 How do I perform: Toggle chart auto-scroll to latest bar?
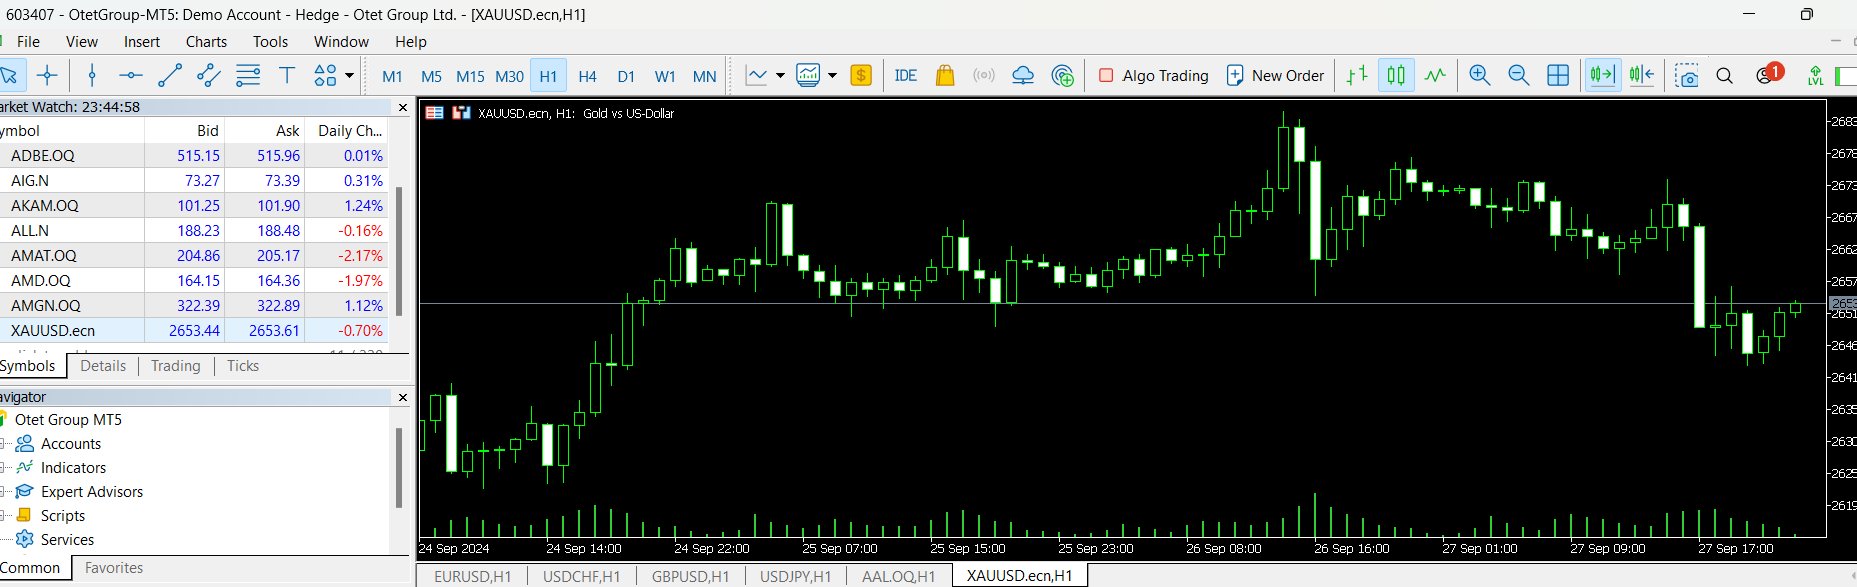point(1602,75)
